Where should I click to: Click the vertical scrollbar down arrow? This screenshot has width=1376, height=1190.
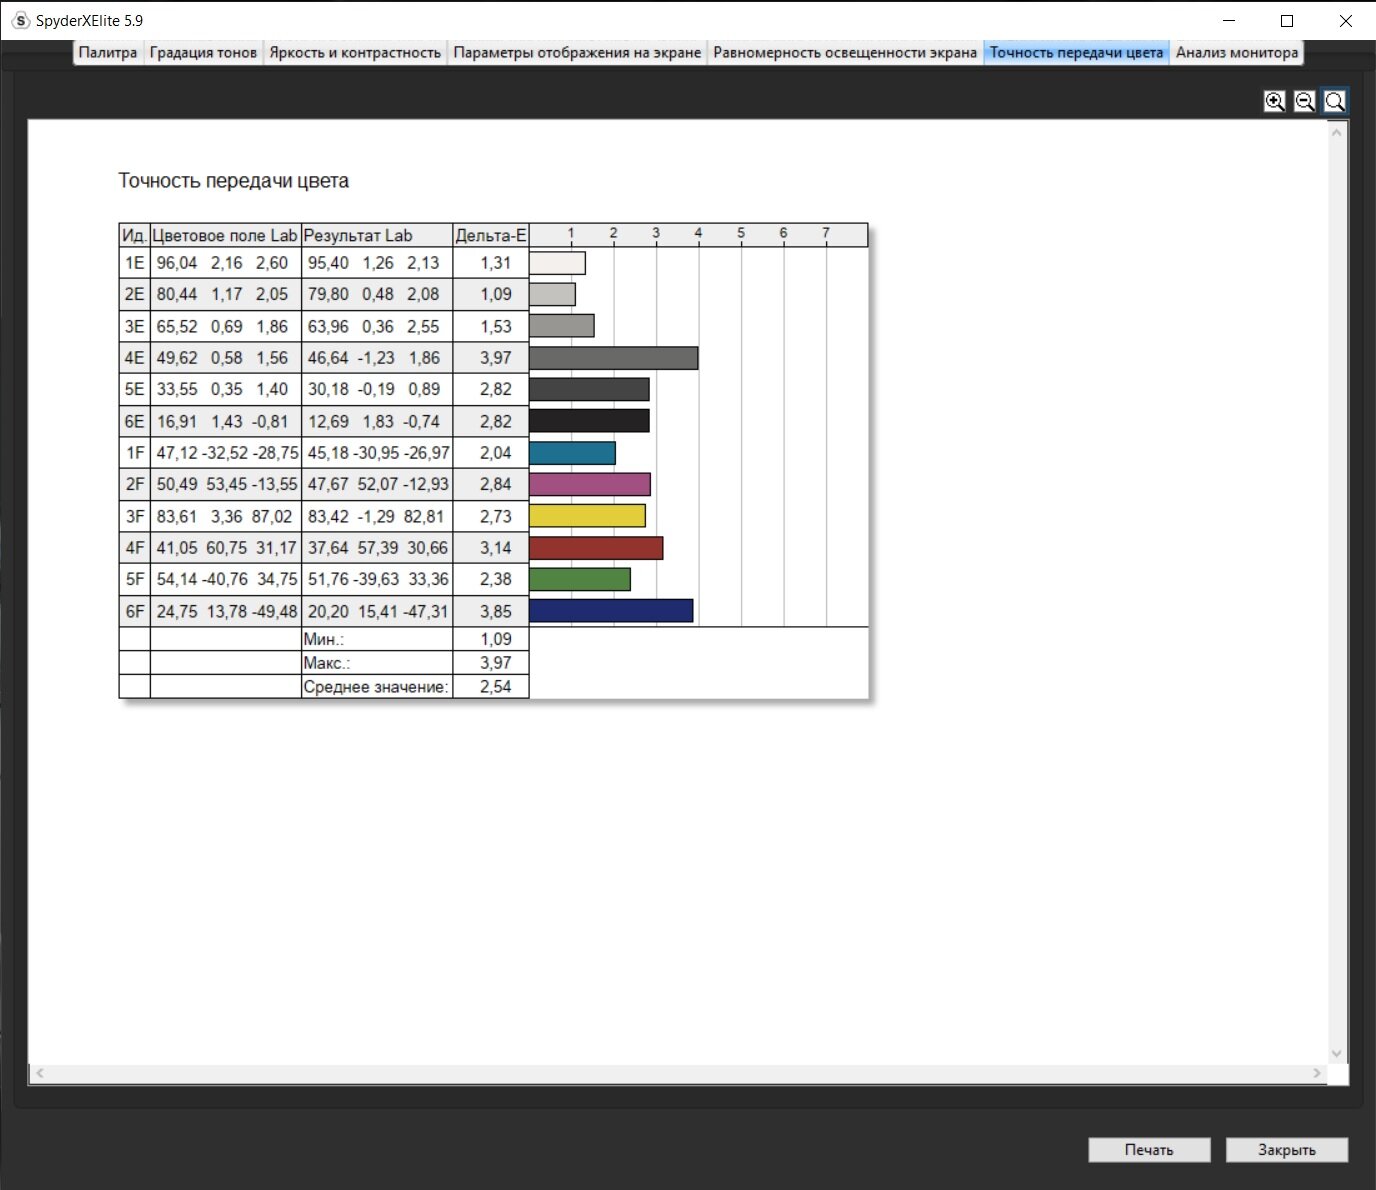1337,1054
